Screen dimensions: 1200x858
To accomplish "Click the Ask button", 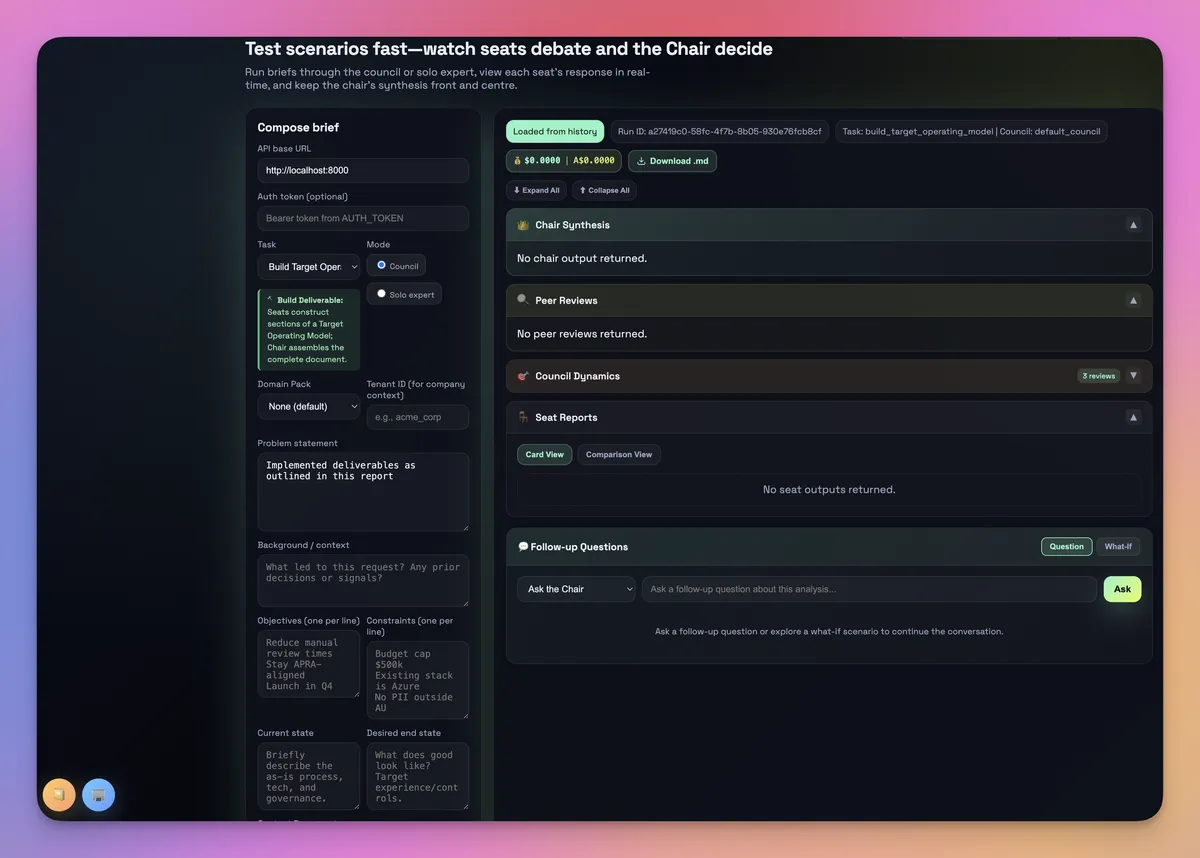I will tap(1121, 589).
